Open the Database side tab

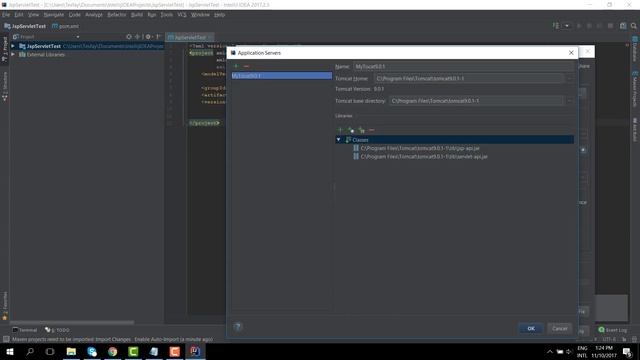pyautogui.click(x=635, y=49)
